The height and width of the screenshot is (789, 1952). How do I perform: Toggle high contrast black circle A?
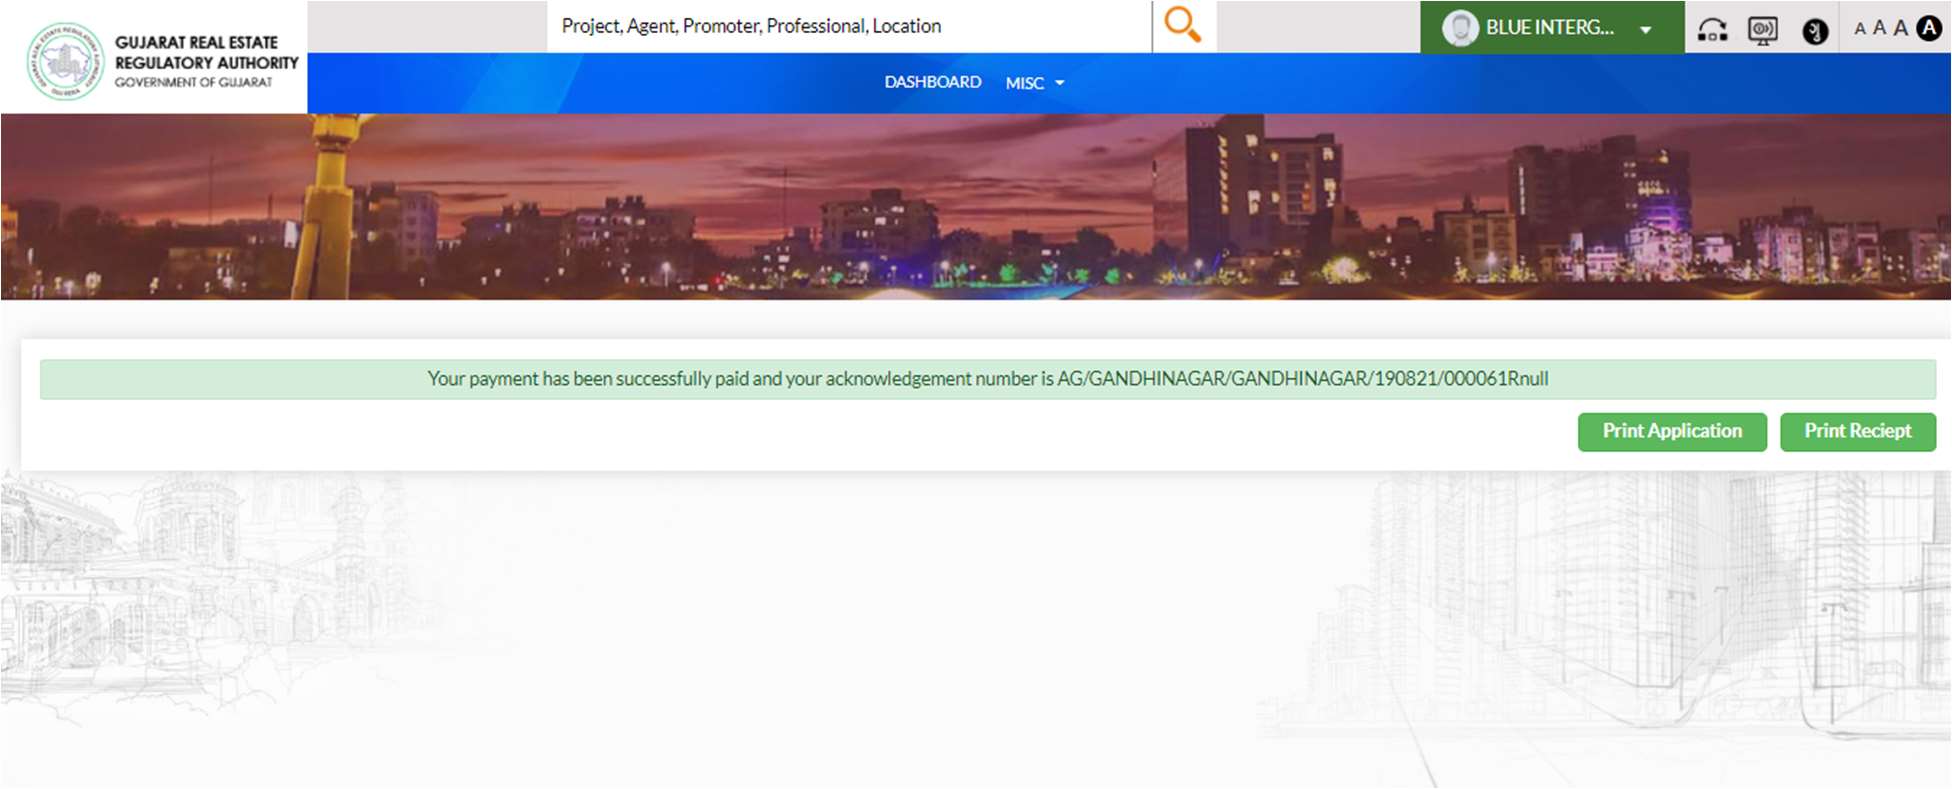[x=1929, y=28]
